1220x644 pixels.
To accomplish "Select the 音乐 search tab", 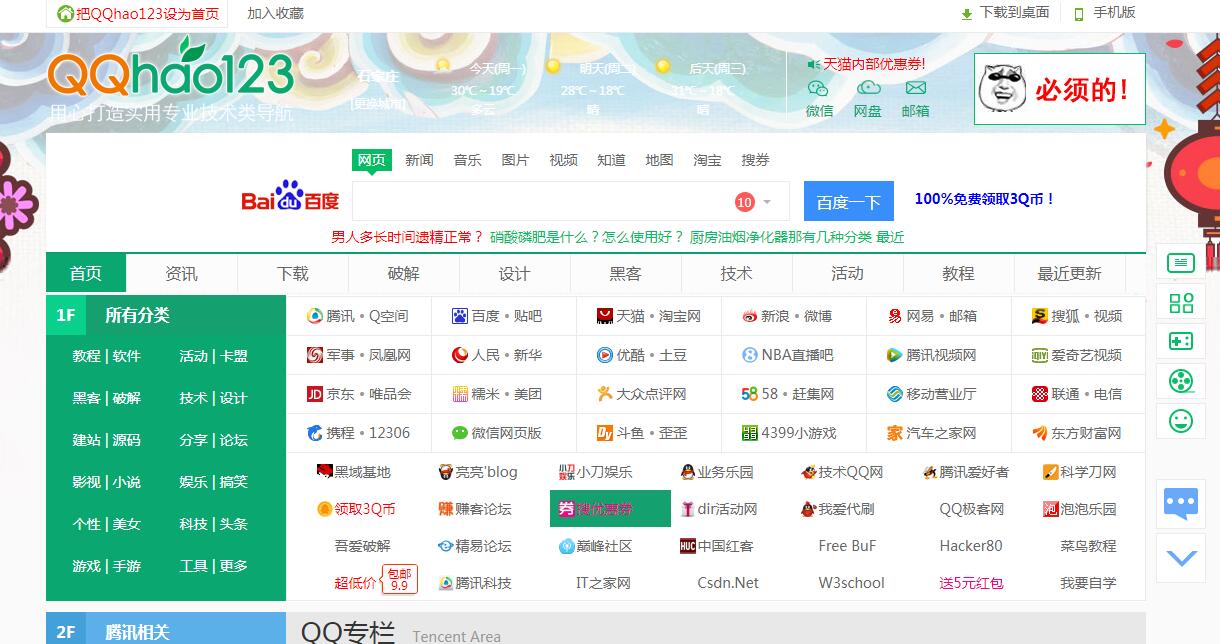I will coord(467,160).
